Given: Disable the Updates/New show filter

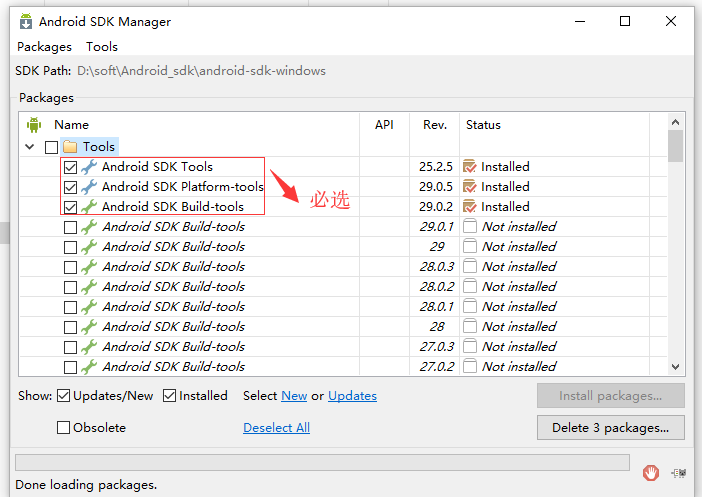Looking at the screenshot, I should pyautogui.click(x=64, y=396).
